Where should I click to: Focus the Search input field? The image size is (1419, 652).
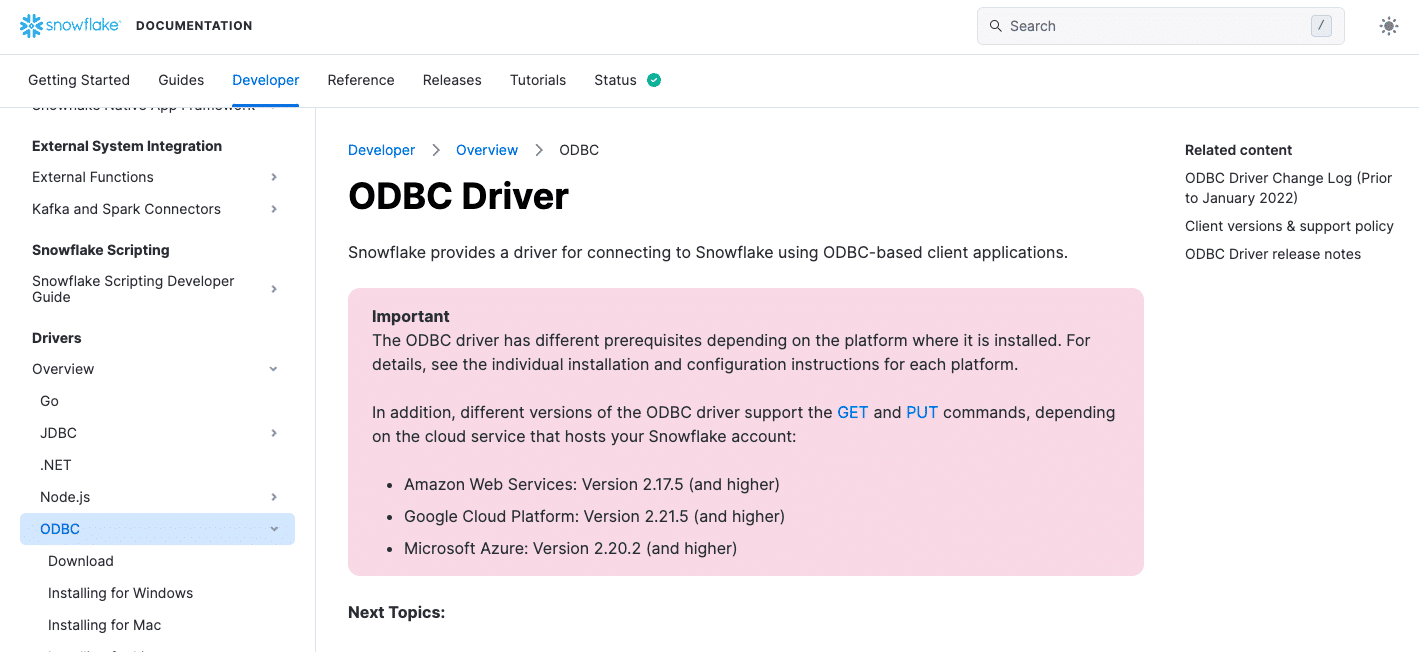coord(1160,26)
